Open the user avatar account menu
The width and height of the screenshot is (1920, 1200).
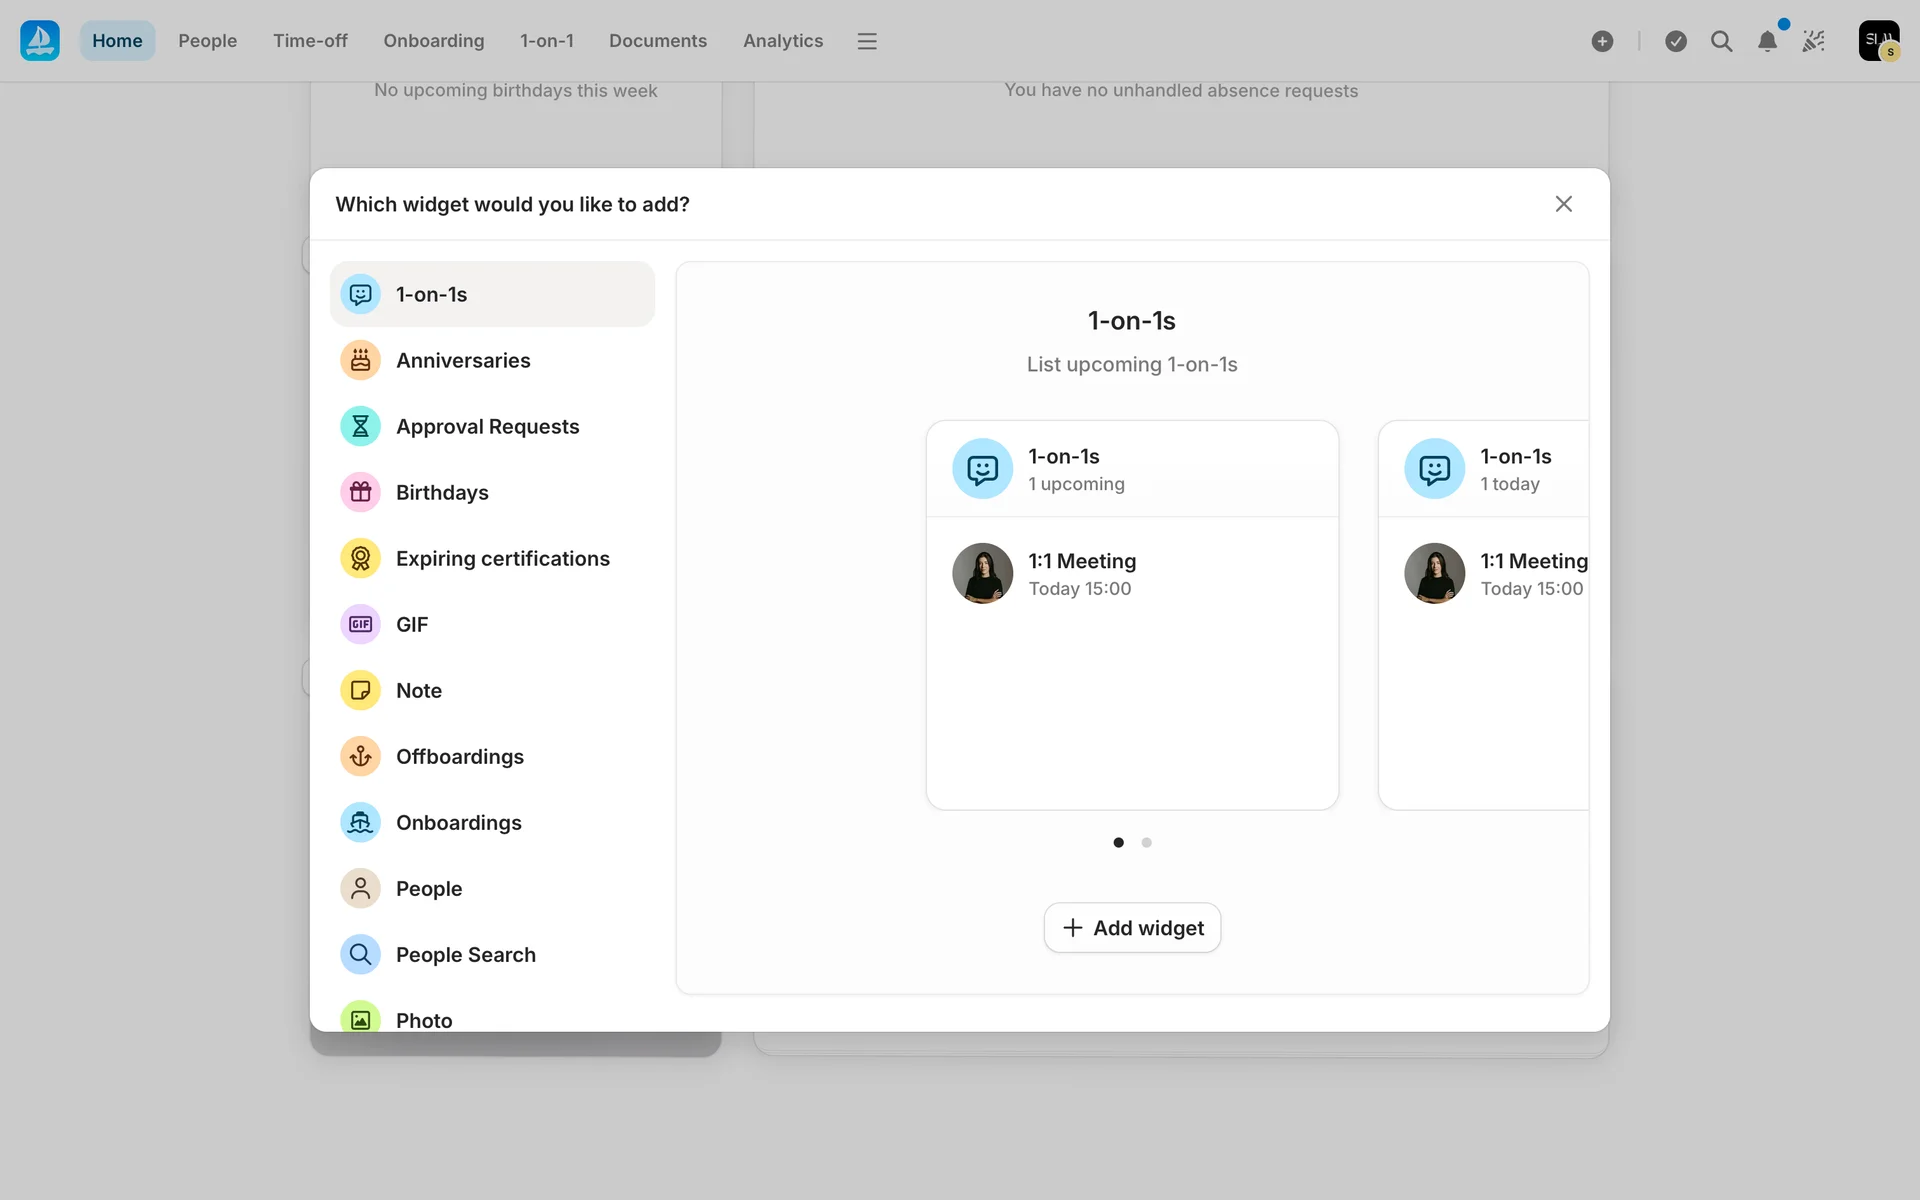1878,41
